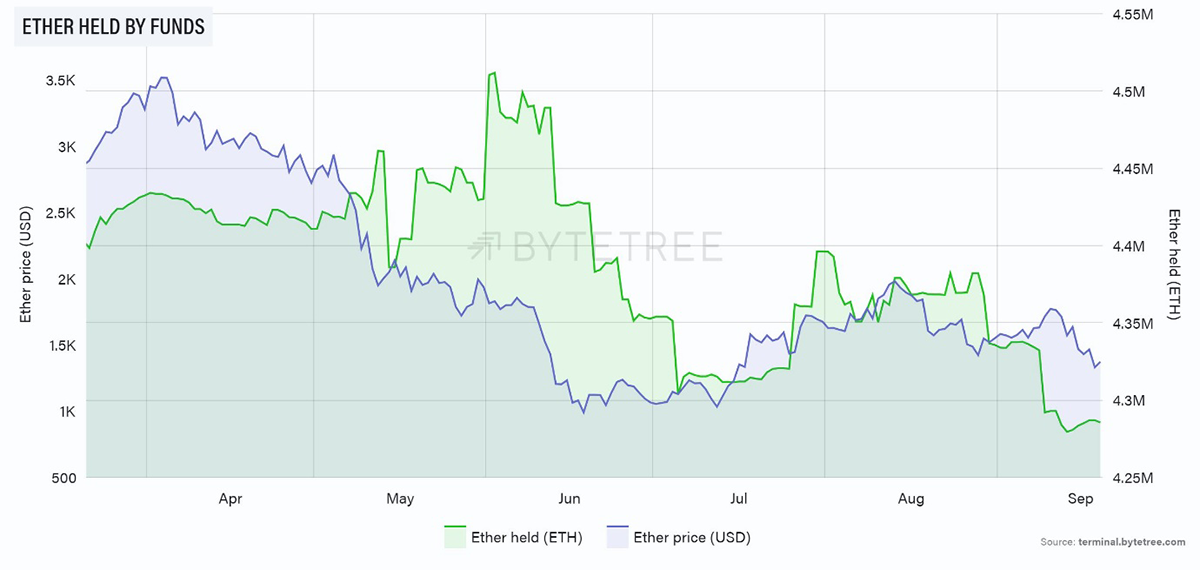Screen dimensions: 1200x570
Task: Click the green Ether held legend swatch
Action: (x=456, y=537)
